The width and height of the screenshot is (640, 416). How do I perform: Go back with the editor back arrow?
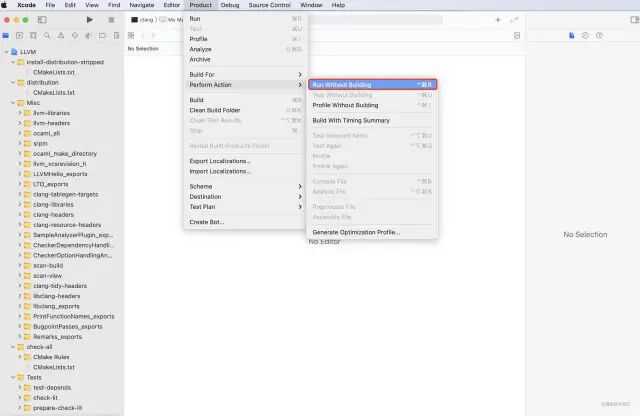coord(143,36)
